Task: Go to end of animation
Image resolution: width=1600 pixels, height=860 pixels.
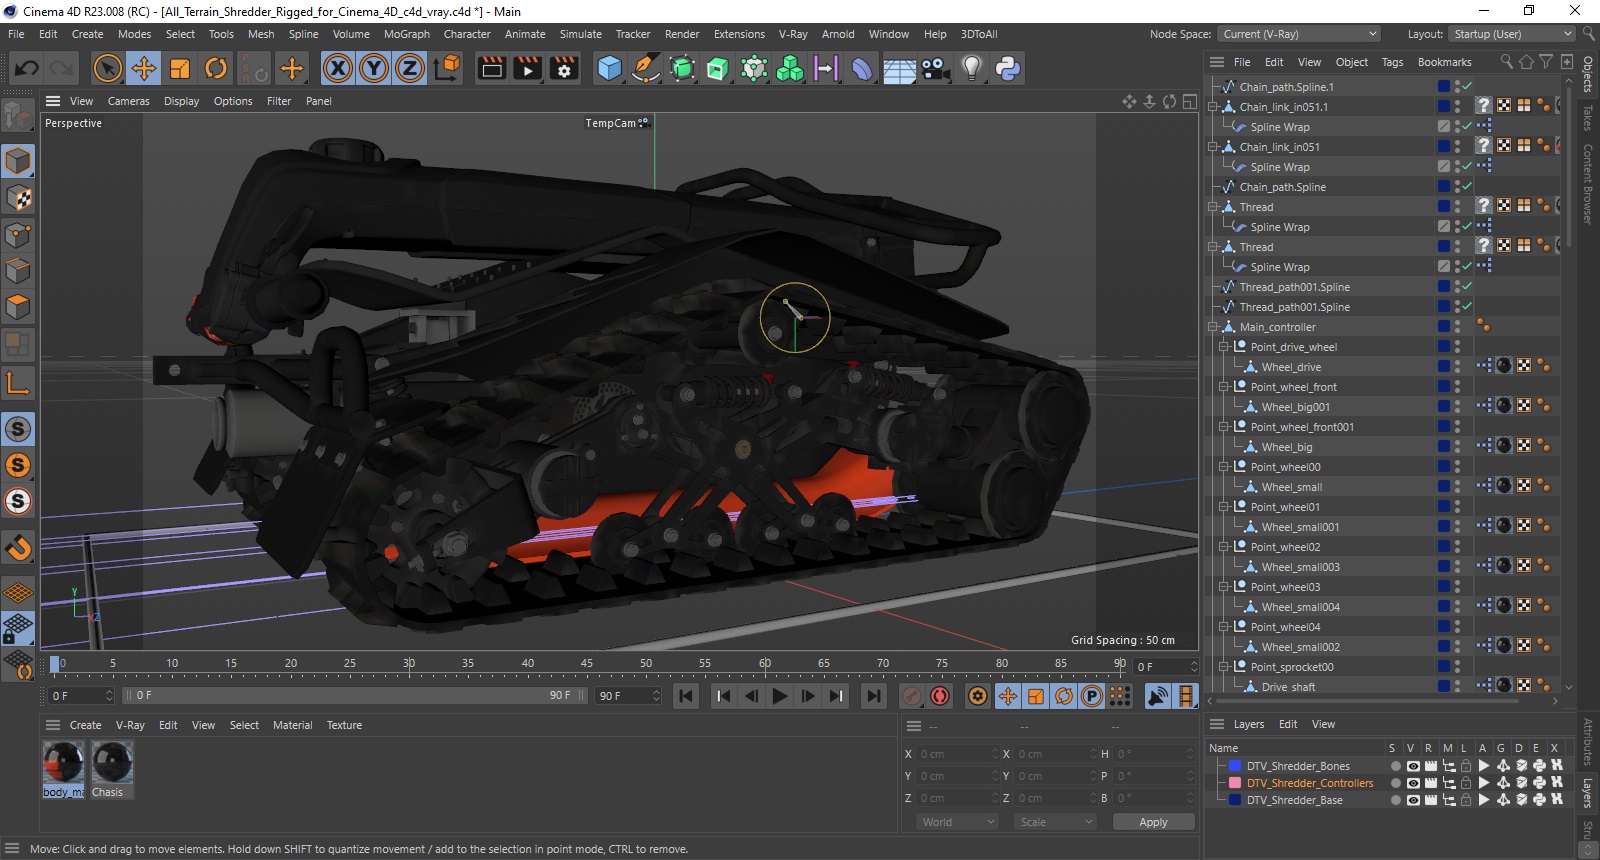Action: pyautogui.click(x=874, y=696)
